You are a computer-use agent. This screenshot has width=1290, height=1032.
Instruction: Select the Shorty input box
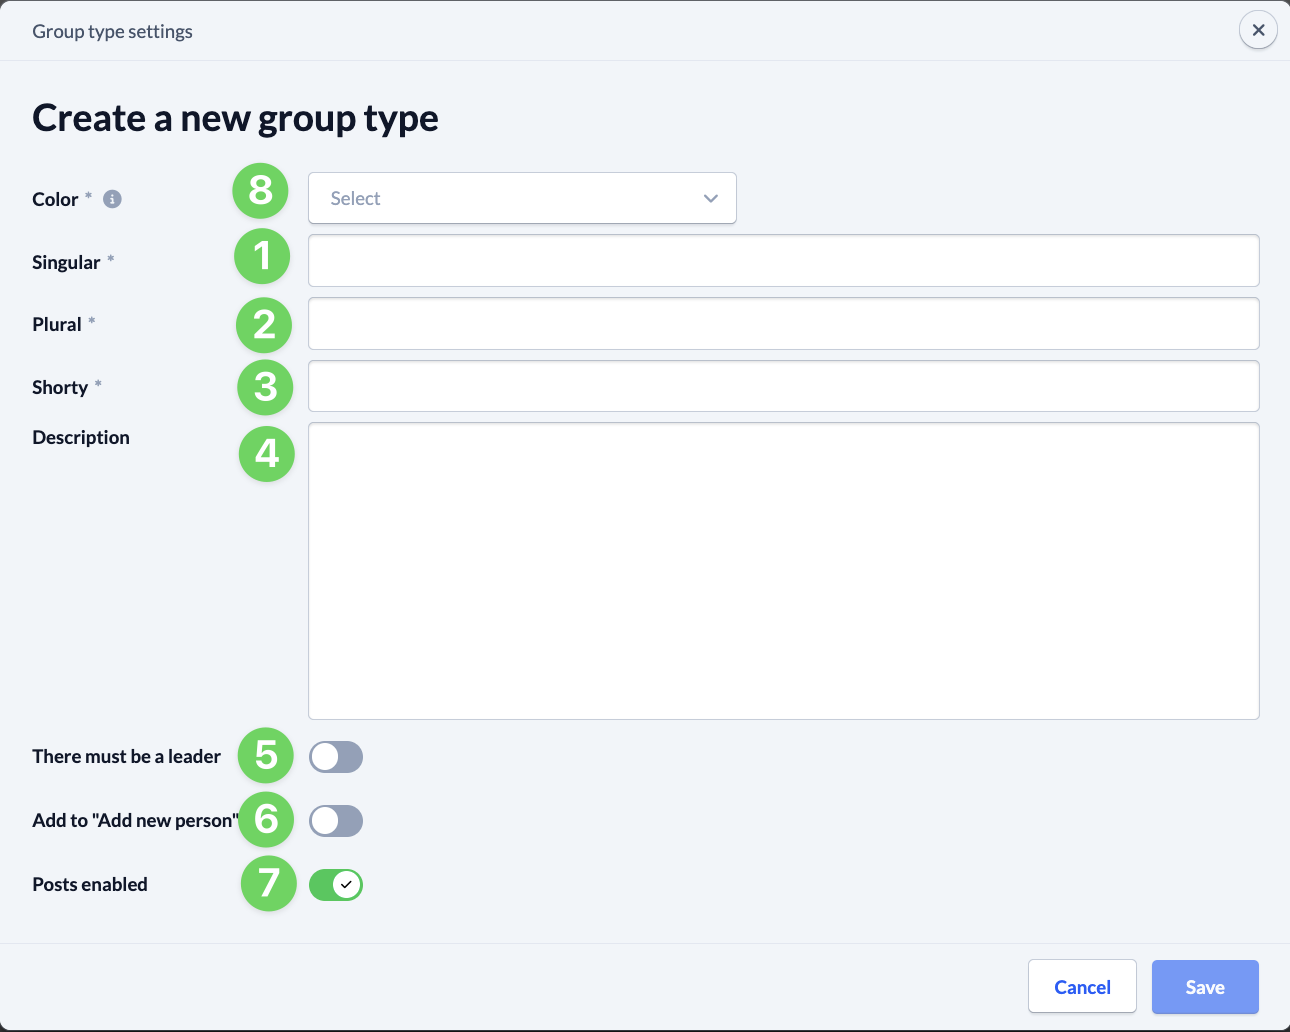point(783,386)
